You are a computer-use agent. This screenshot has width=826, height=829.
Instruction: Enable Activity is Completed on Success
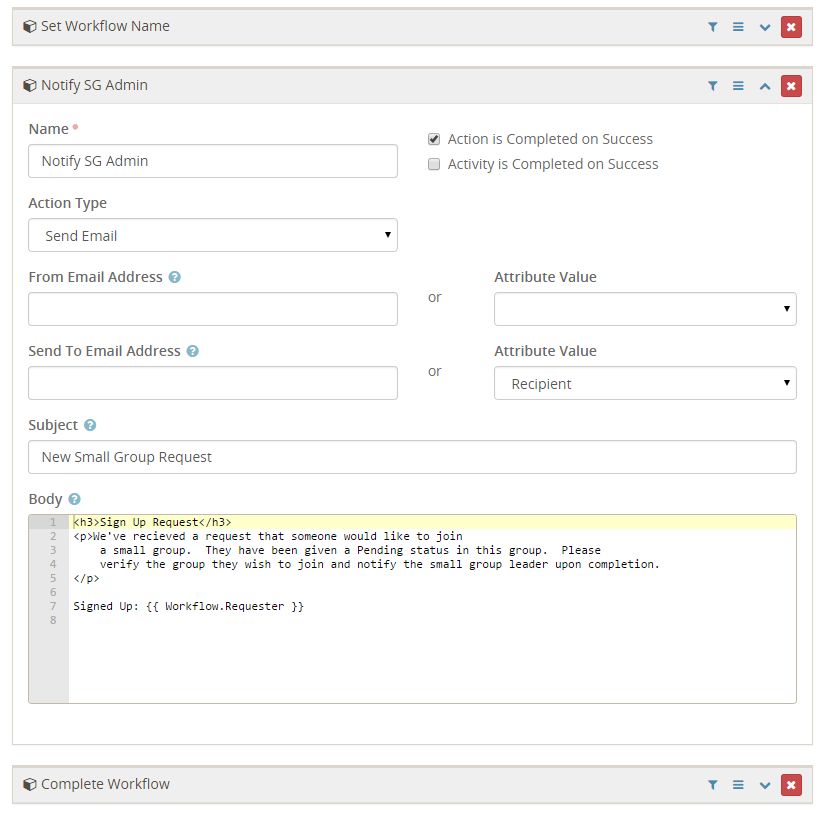point(434,164)
